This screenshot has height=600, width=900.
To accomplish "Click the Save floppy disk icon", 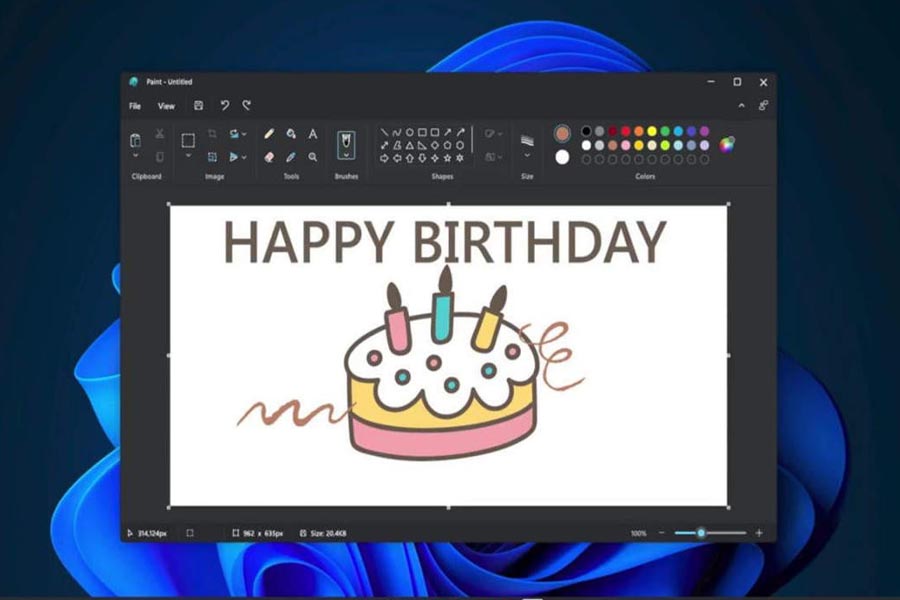I will click(x=199, y=106).
